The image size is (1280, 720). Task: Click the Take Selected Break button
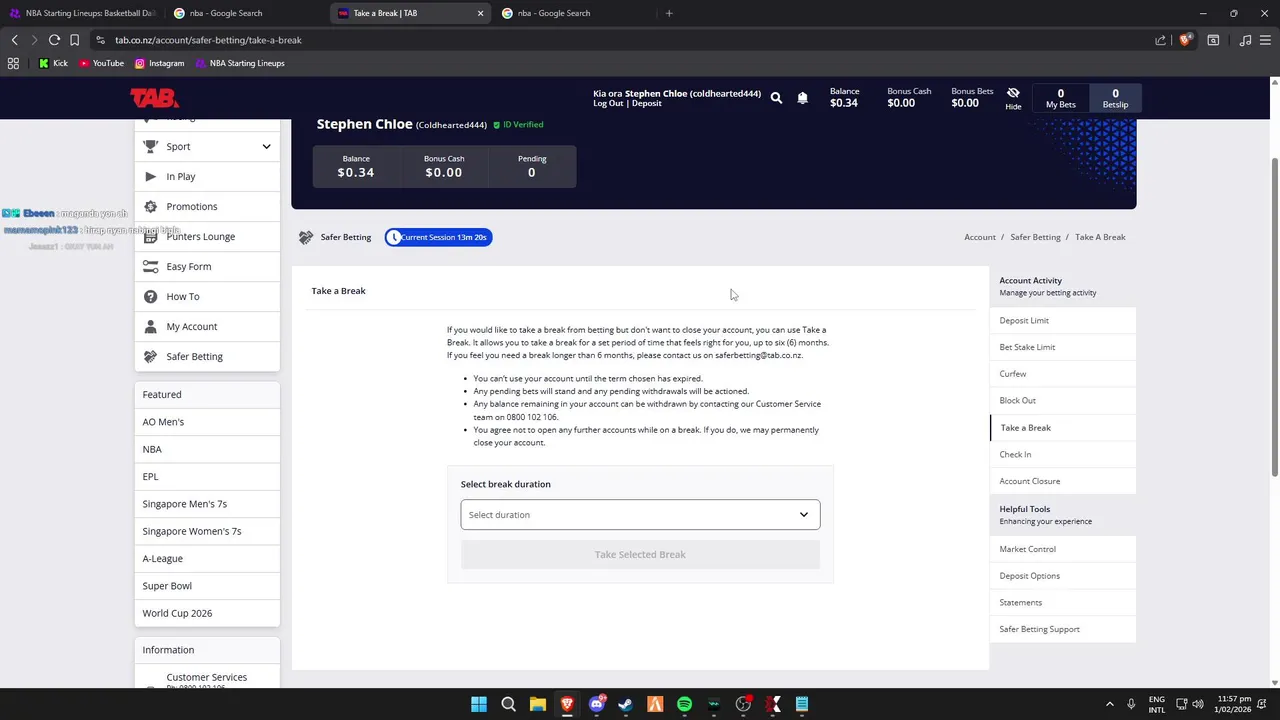click(x=640, y=554)
